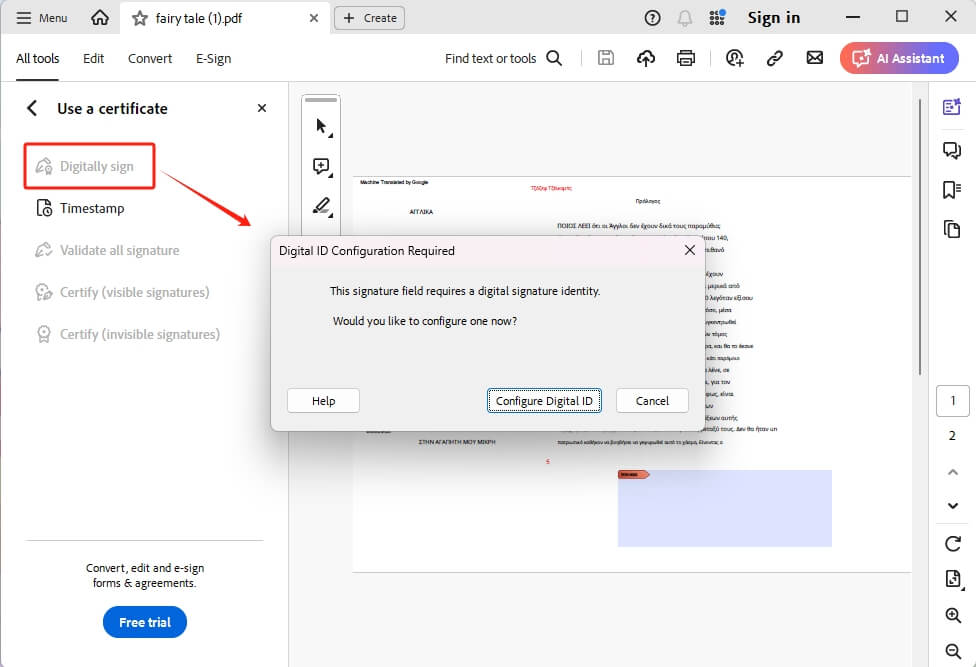Open the AI Assistant

(899, 58)
